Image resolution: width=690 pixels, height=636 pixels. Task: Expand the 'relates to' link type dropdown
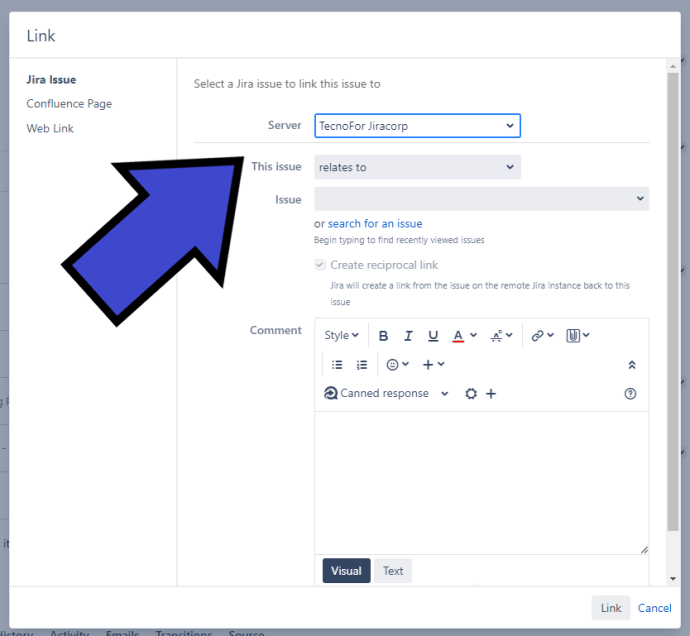pyautogui.click(x=417, y=167)
